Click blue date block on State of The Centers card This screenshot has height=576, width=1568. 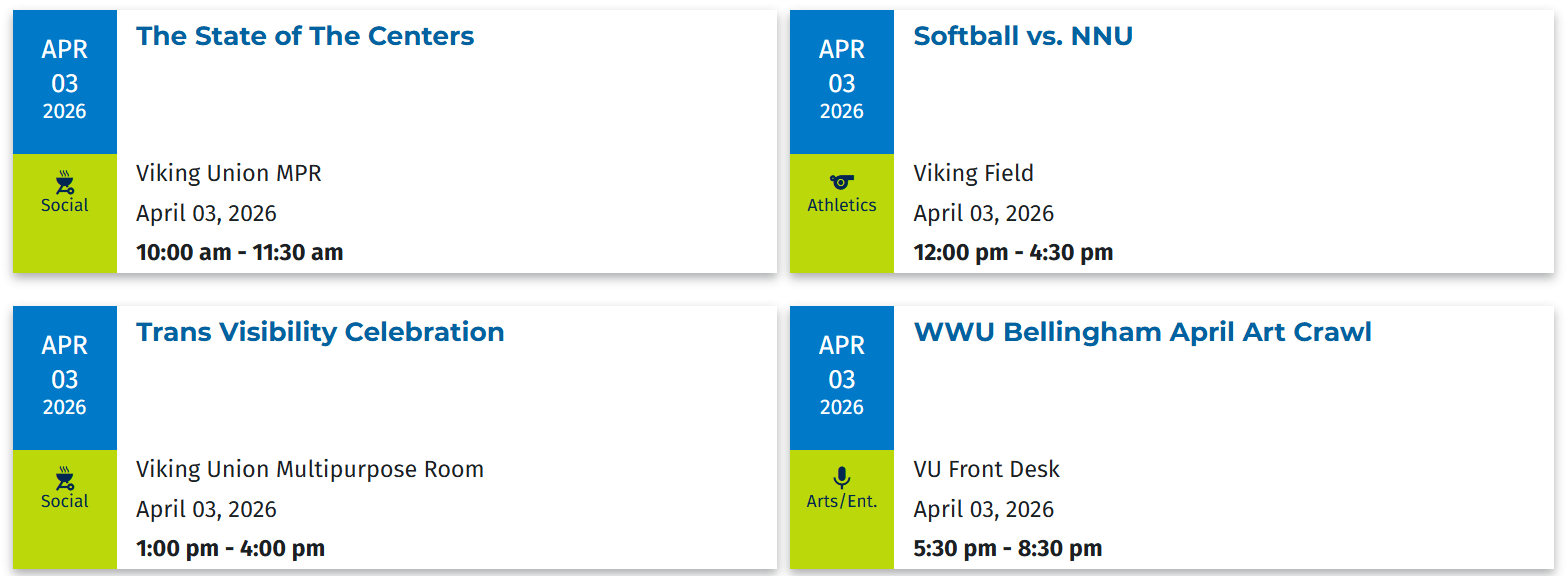(x=65, y=82)
